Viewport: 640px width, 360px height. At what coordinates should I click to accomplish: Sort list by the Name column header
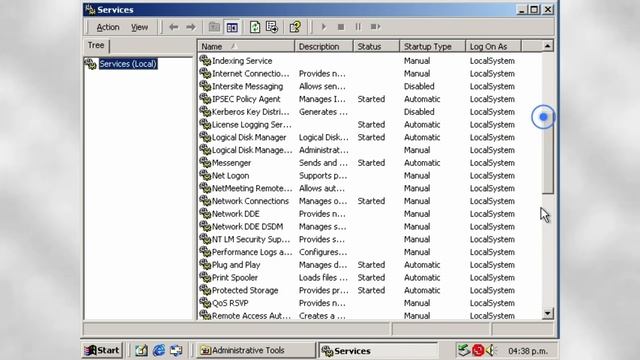point(246,47)
